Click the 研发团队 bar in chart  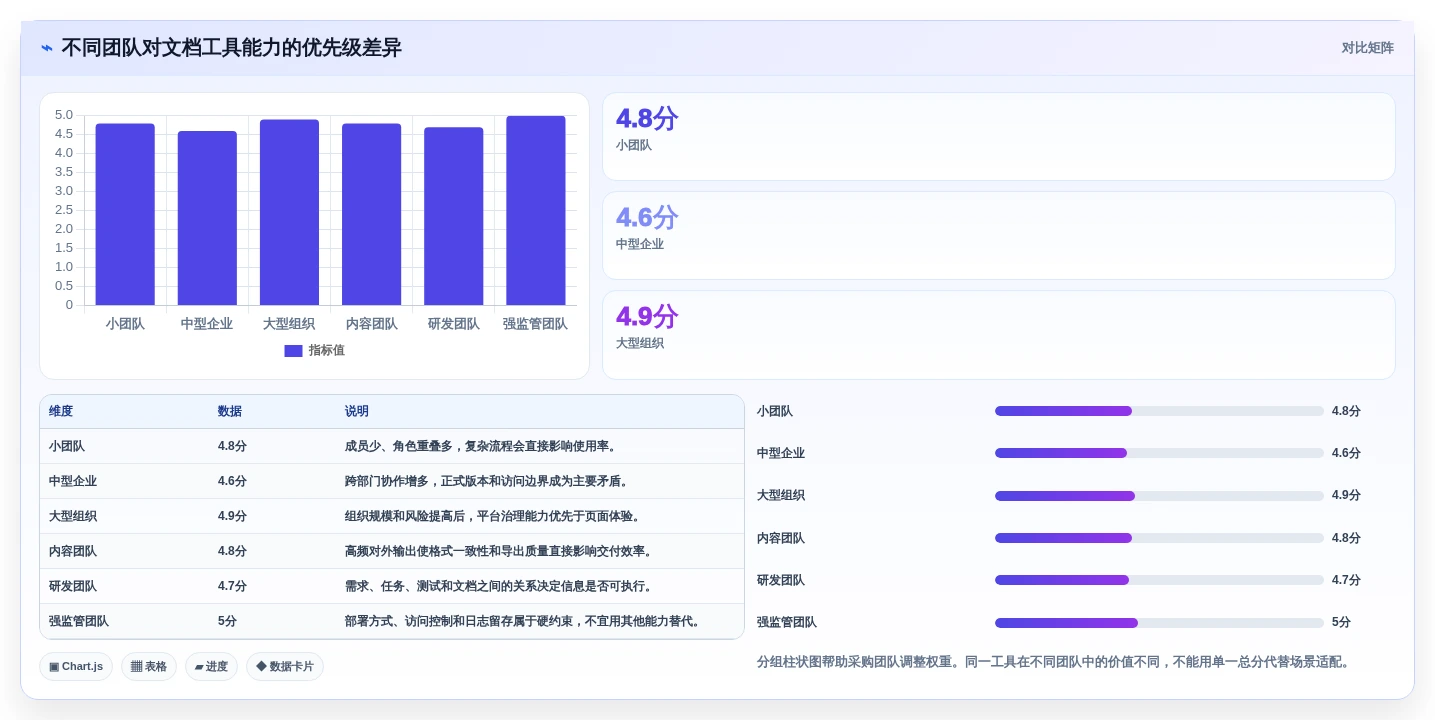tap(453, 216)
